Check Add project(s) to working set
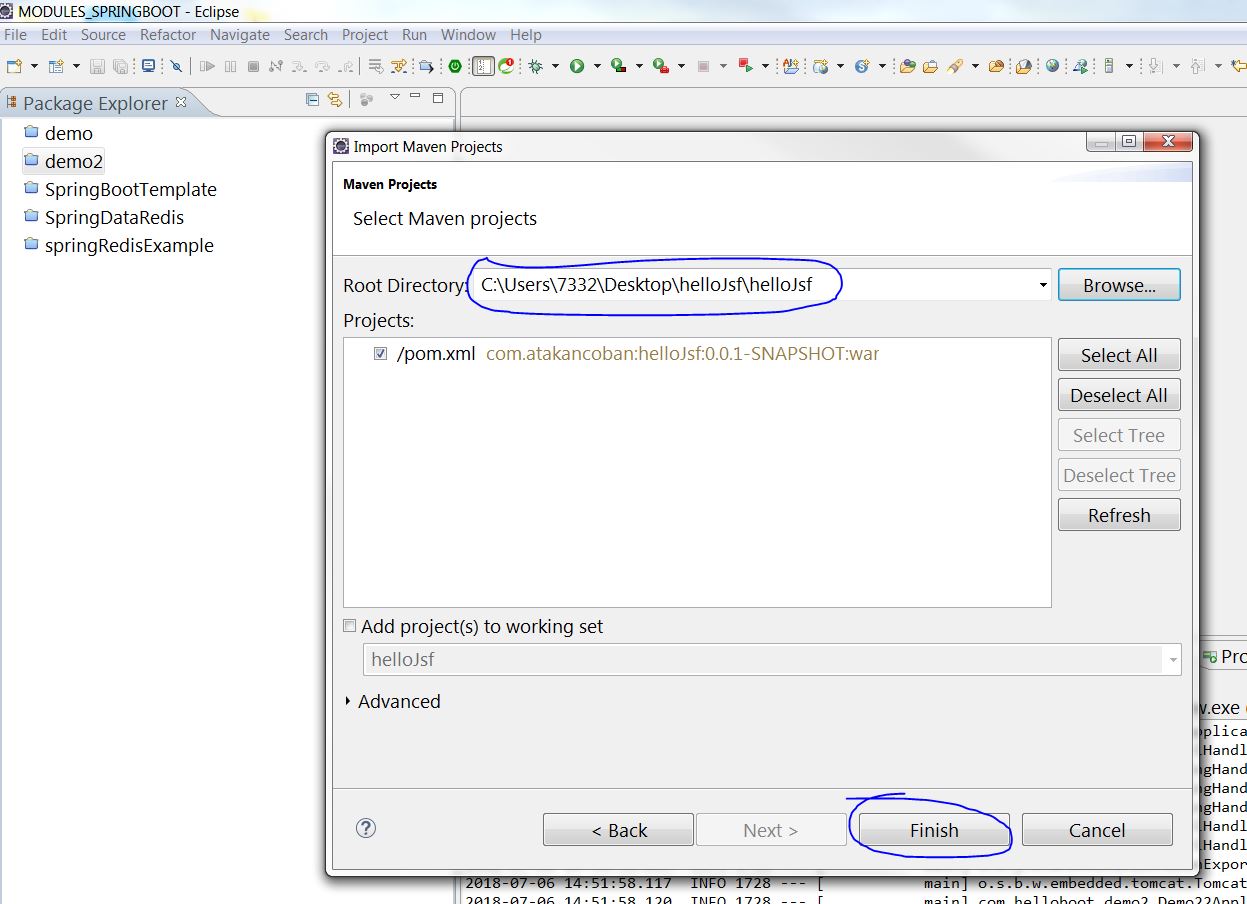The height and width of the screenshot is (904, 1247). coord(349,627)
